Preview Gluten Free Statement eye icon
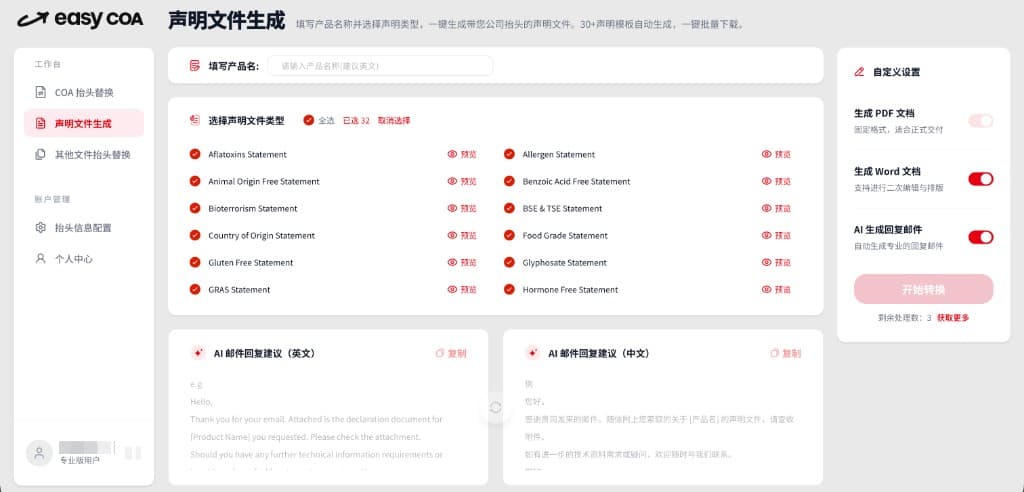The width and height of the screenshot is (1024, 492). point(452,262)
